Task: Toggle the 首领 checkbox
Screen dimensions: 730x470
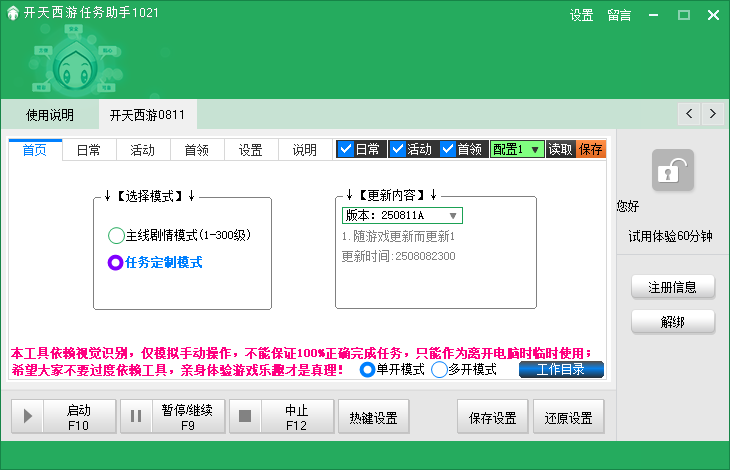Action: [x=448, y=149]
